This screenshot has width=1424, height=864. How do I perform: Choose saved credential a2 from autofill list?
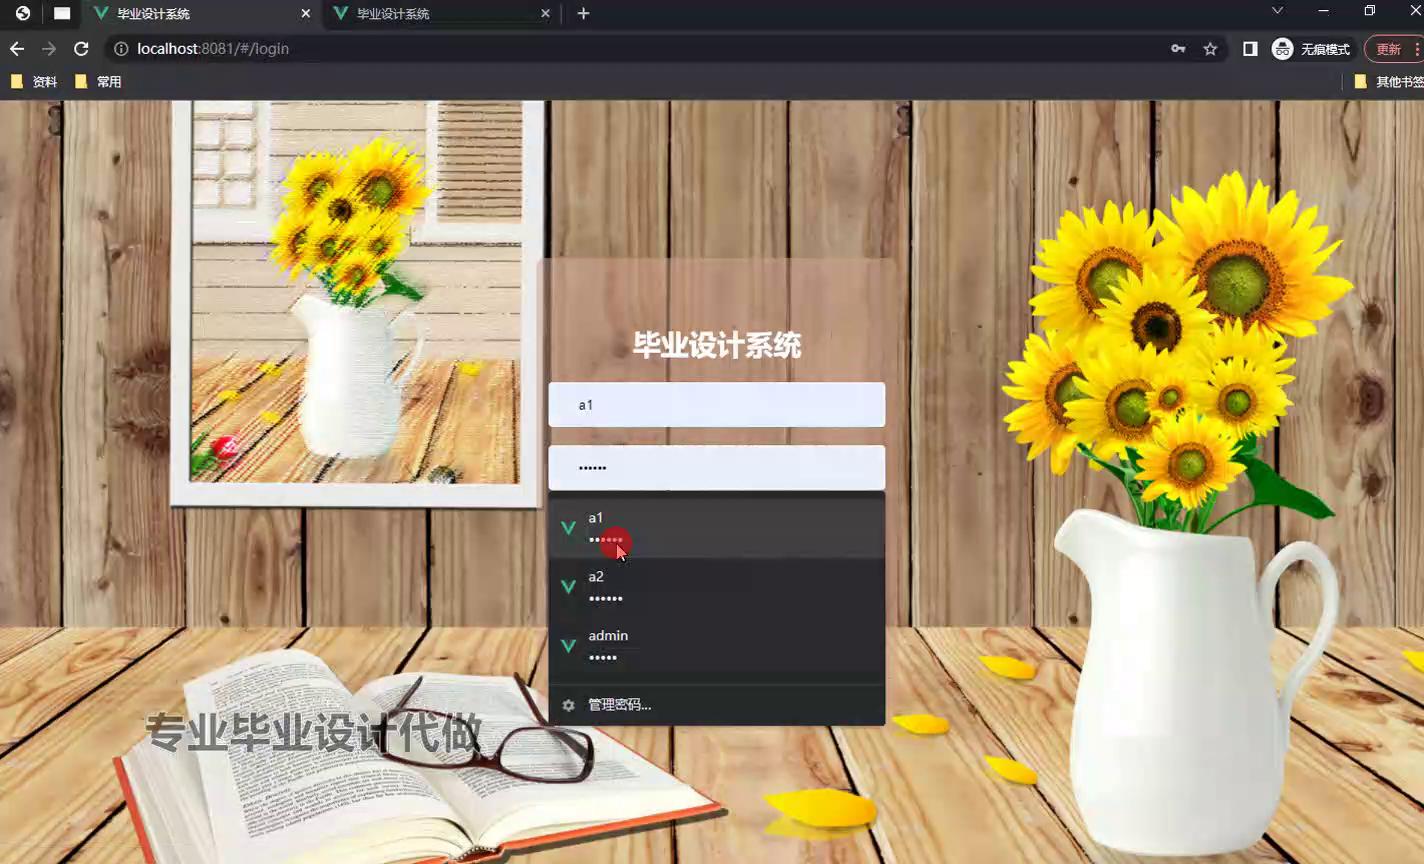pos(717,587)
